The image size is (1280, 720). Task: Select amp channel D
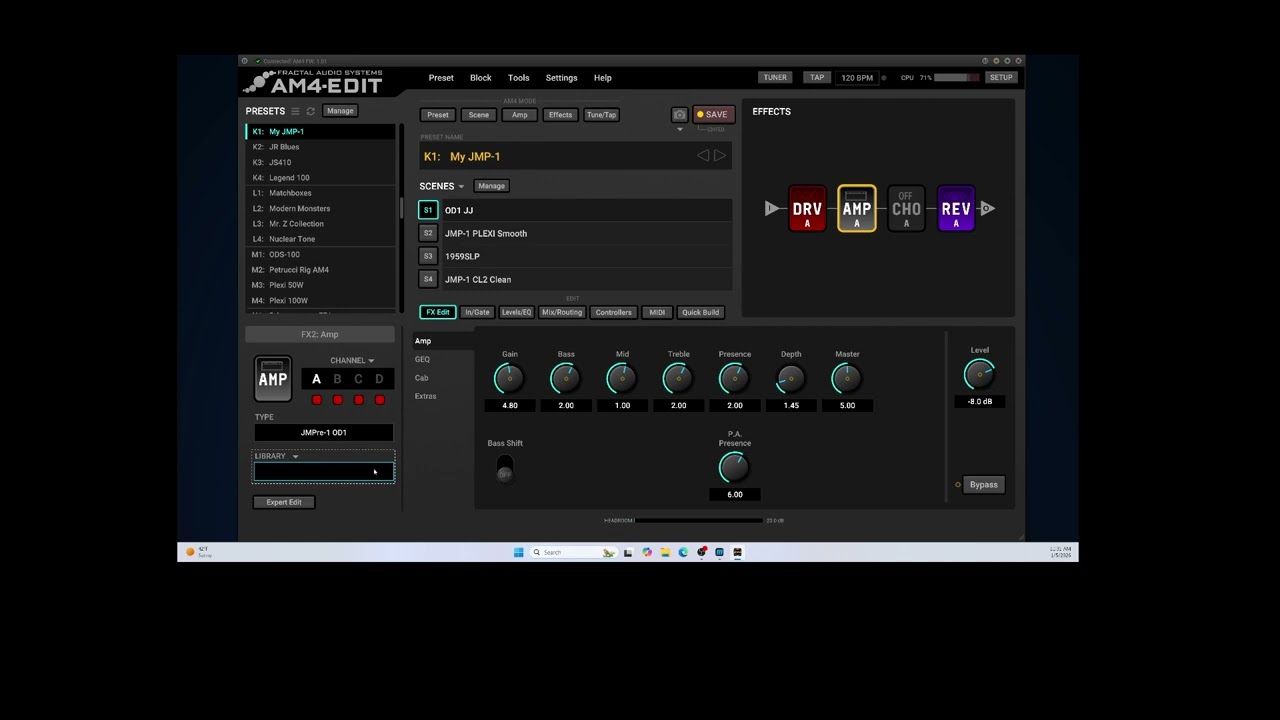[380, 379]
